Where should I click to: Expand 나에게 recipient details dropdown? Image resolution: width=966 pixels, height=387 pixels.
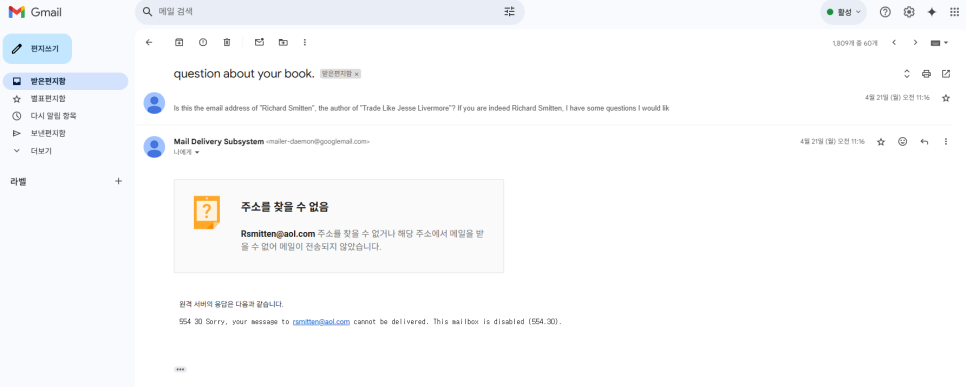(x=197, y=153)
